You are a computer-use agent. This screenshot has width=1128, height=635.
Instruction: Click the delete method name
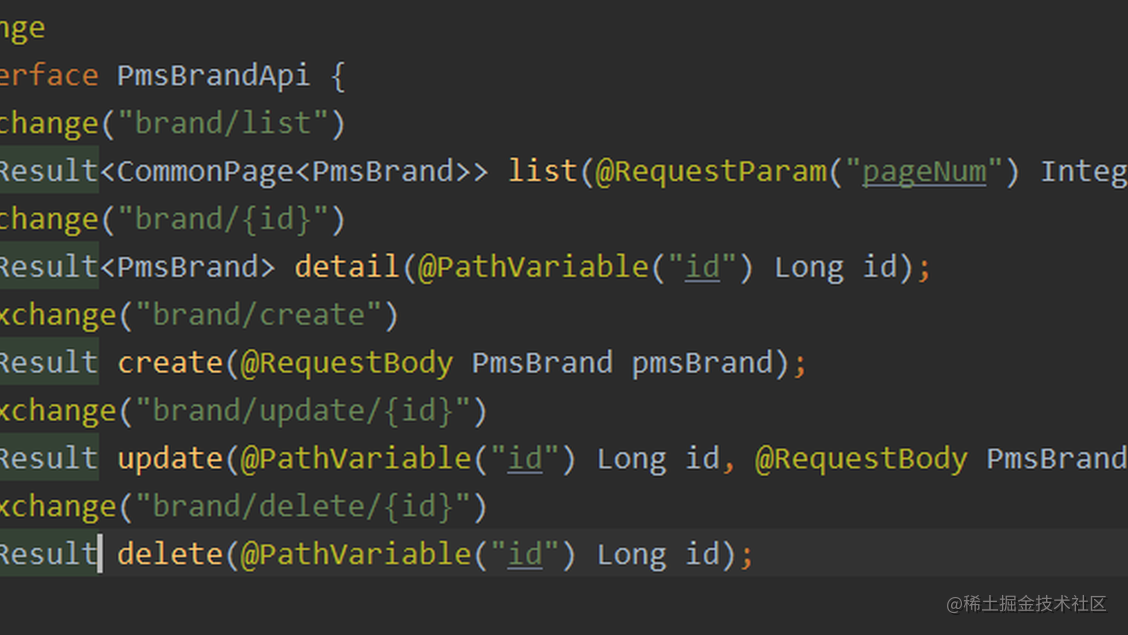tap(170, 554)
